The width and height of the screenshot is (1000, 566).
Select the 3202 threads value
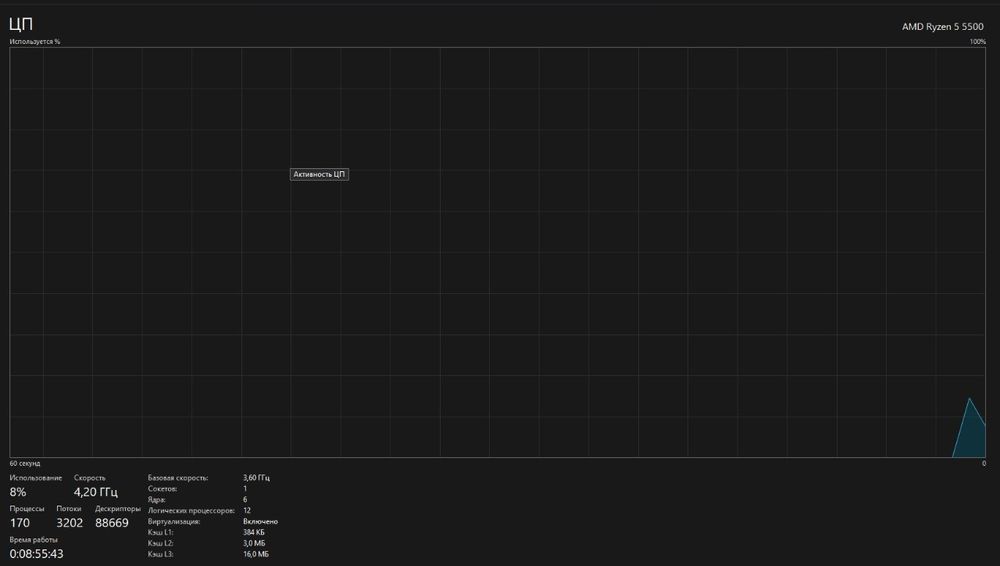tap(70, 523)
